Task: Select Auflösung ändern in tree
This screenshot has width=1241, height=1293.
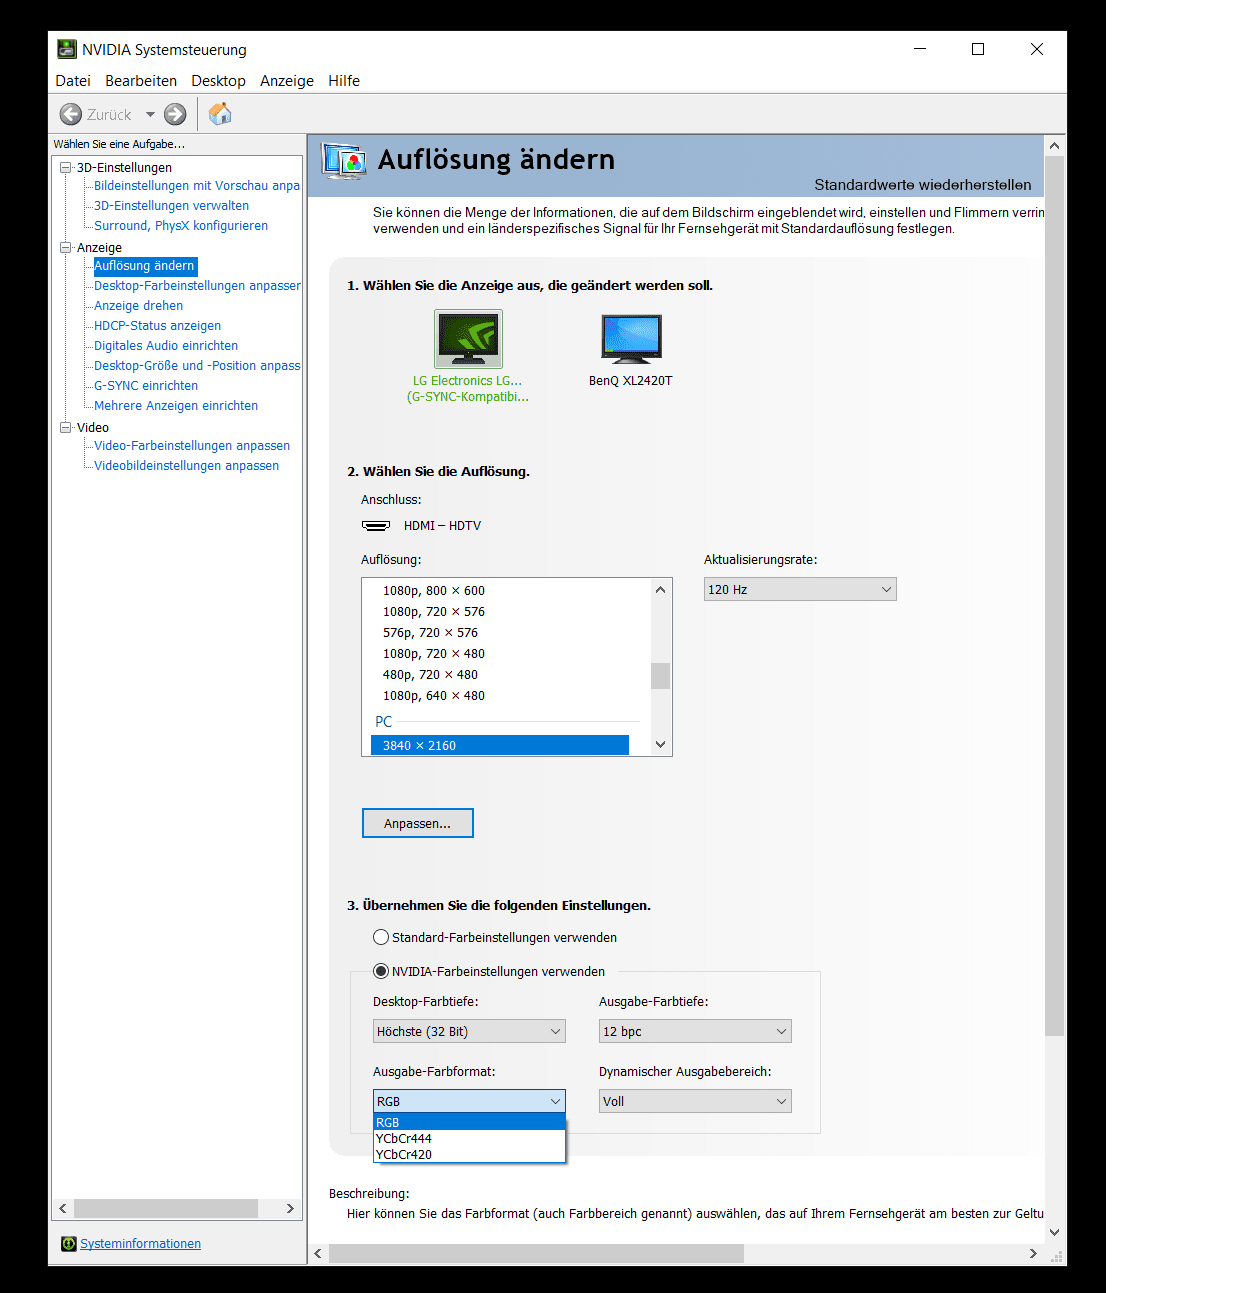Action: pyautogui.click(x=145, y=266)
